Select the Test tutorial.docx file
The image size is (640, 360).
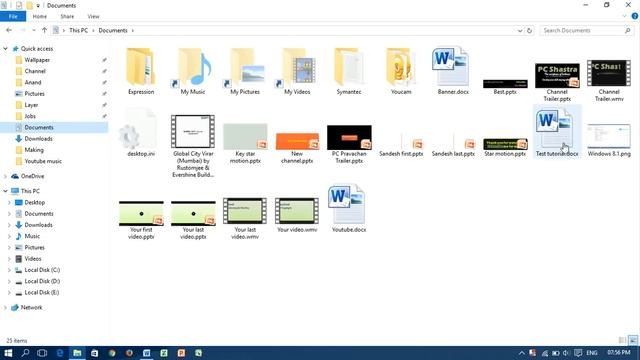click(557, 132)
